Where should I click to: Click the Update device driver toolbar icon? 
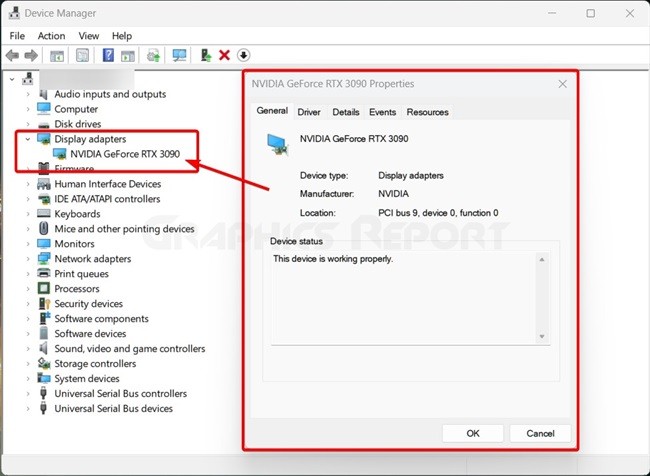pyautogui.click(x=153, y=55)
